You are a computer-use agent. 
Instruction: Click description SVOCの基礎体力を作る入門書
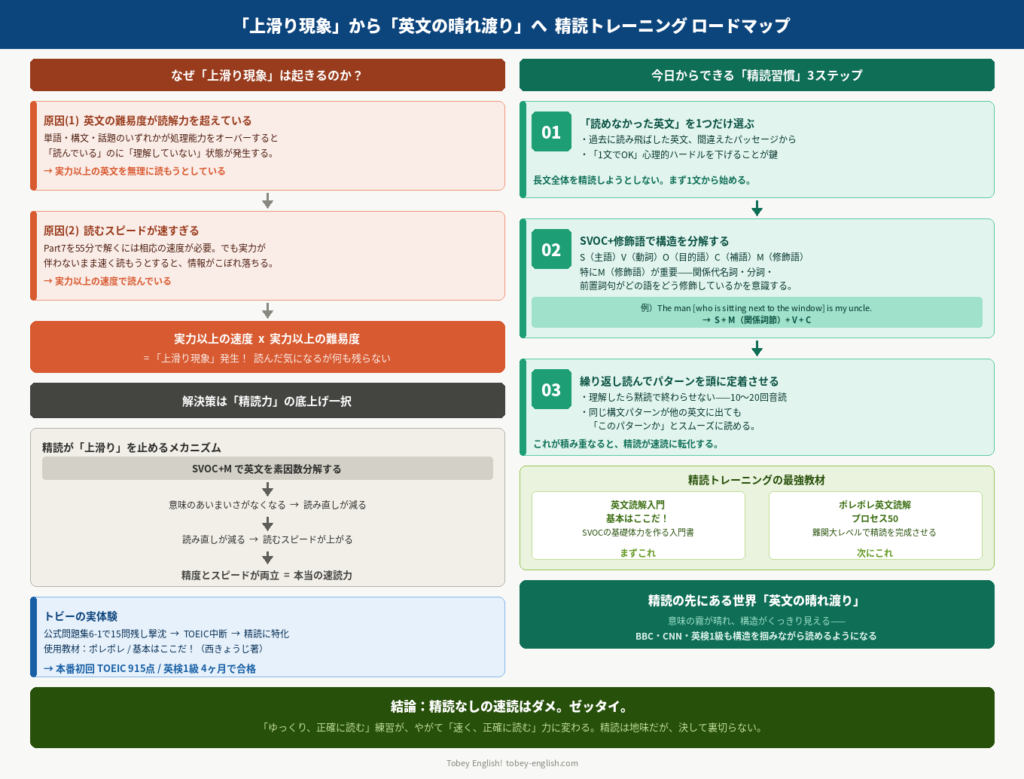[638, 532]
